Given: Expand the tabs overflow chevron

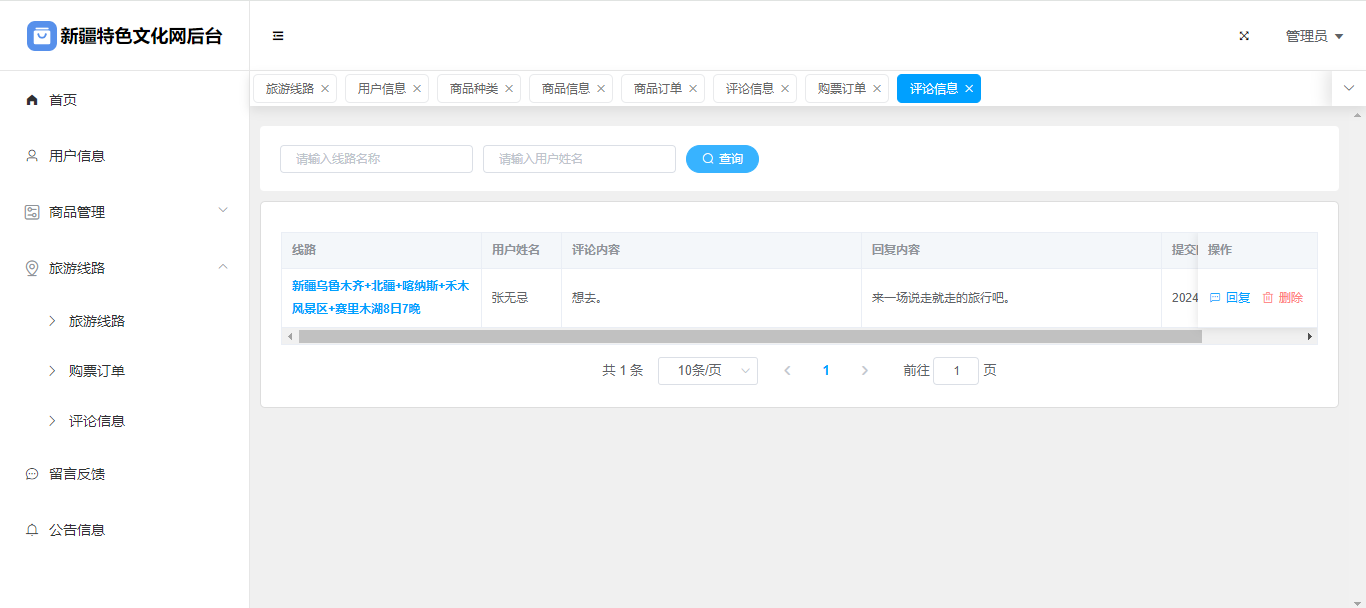Looking at the screenshot, I should coord(1348,88).
